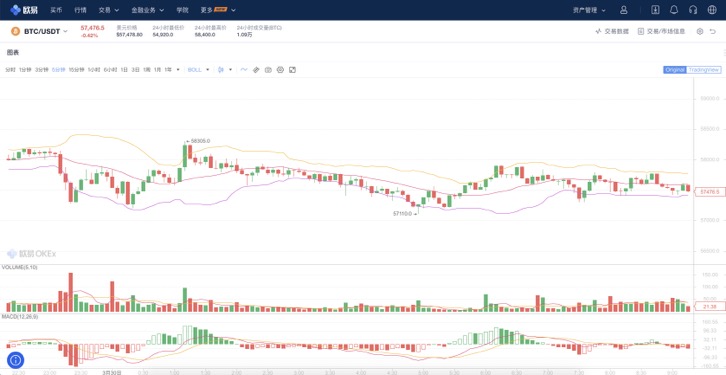Select the drawing ruler tool icon
Image resolution: width=726 pixels, height=375 pixels.
pos(256,70)
